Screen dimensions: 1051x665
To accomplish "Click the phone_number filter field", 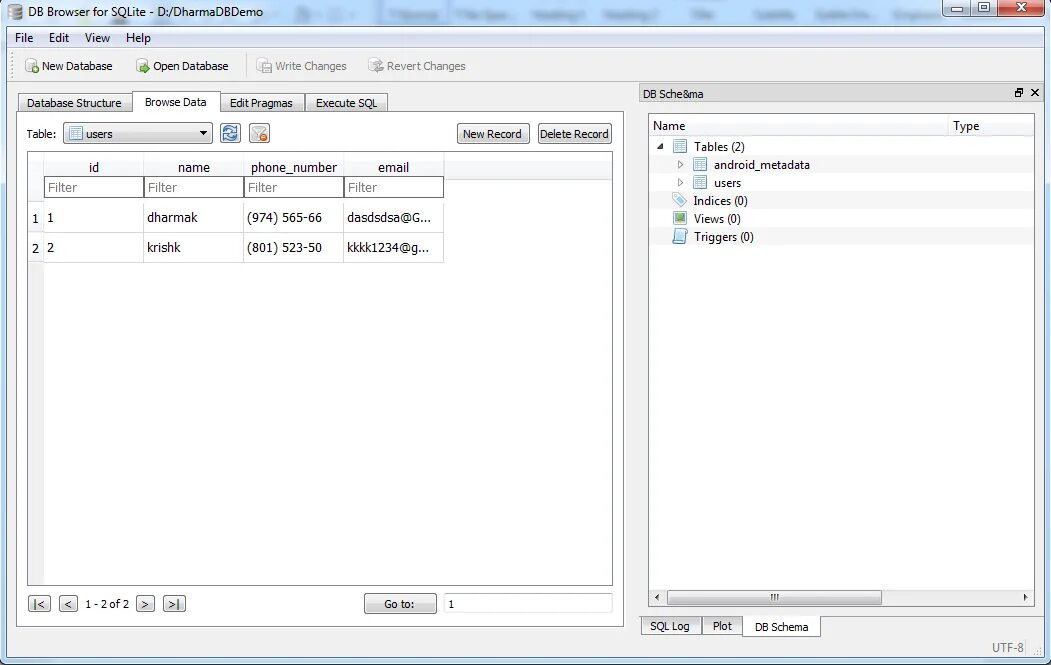I will pyautogui.click(x=294, y=187).
